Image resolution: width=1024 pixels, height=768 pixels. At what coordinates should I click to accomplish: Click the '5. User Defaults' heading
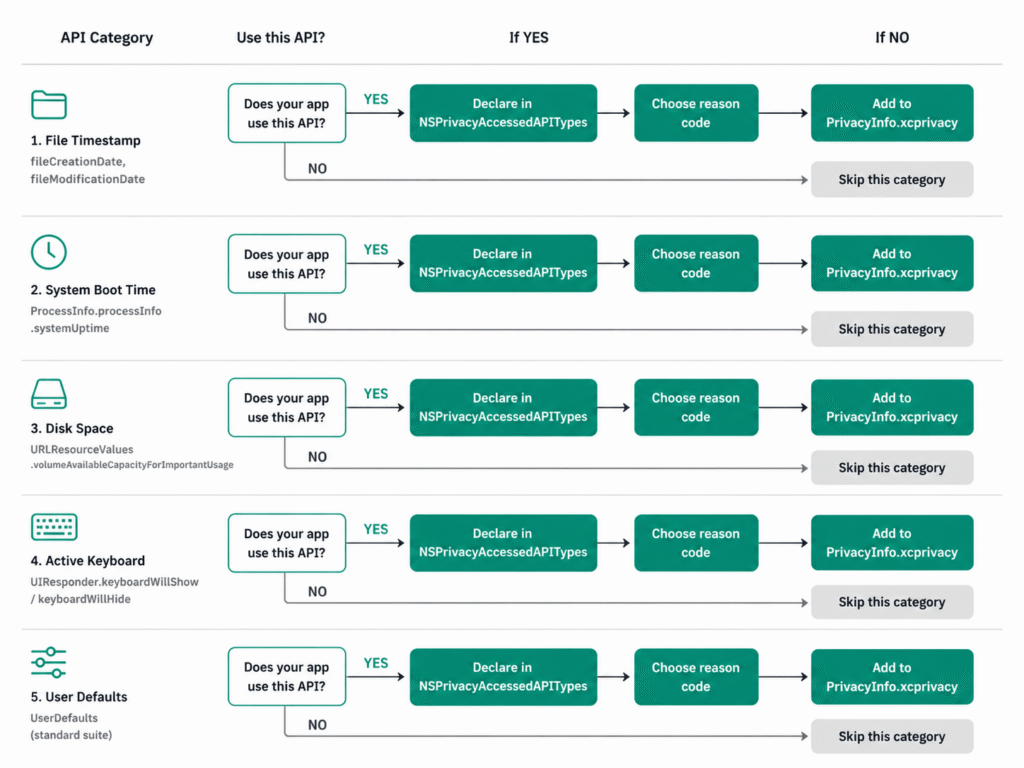click(79, 697)
